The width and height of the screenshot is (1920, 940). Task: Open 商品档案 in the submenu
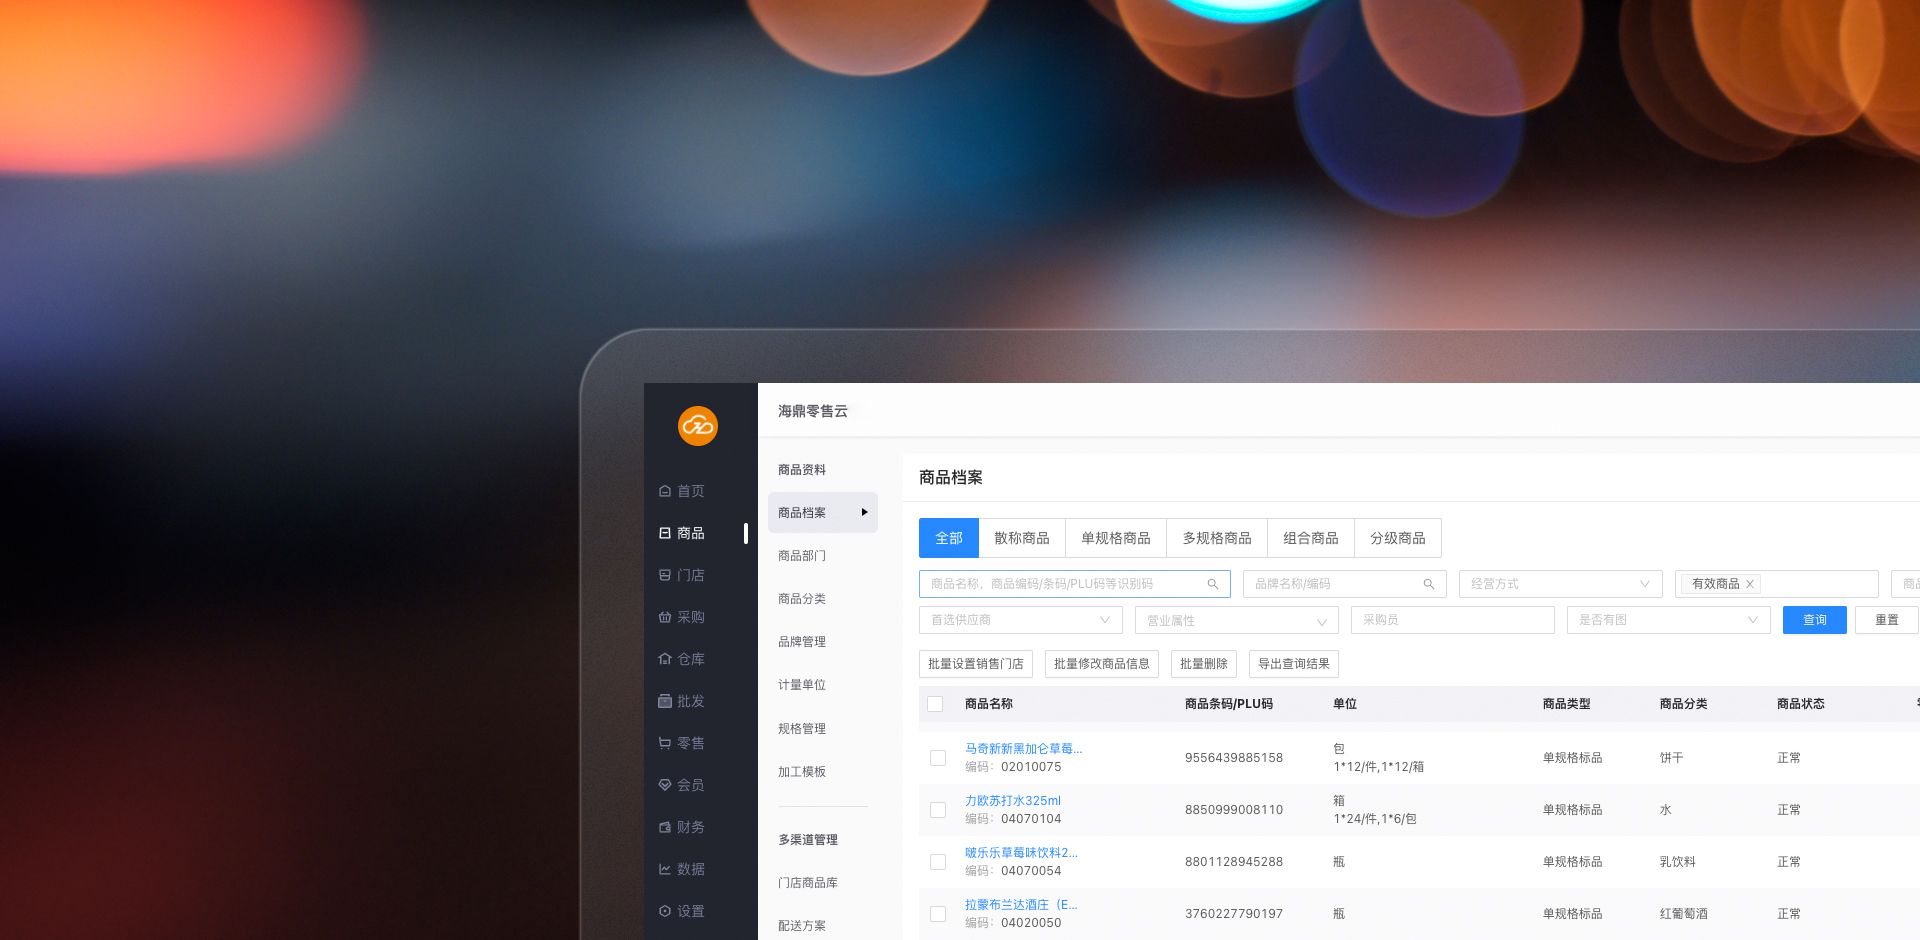click(823, 512)
